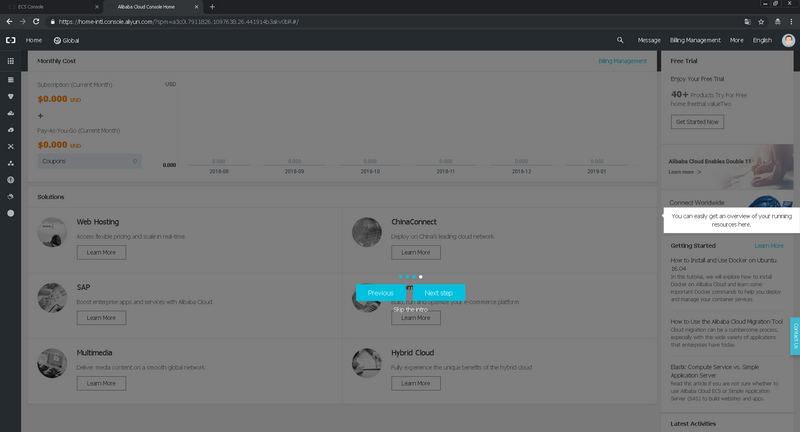Open a new browser tab with plus icon

pos(212,7)
